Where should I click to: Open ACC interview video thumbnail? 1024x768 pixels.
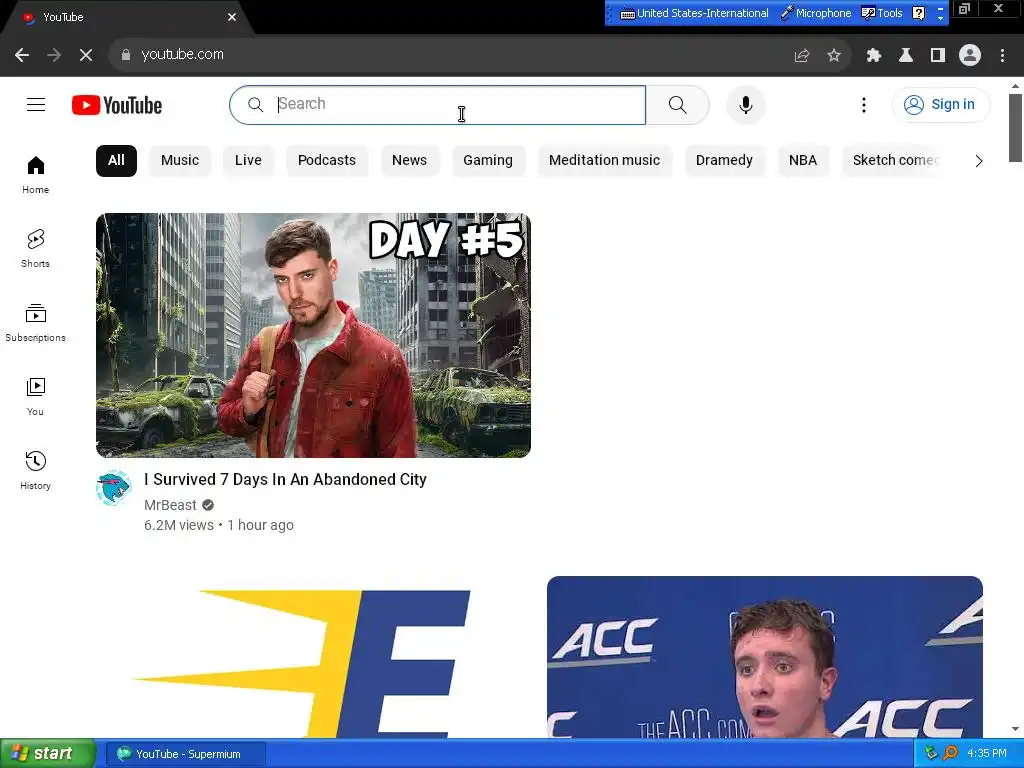coord(765,657)
